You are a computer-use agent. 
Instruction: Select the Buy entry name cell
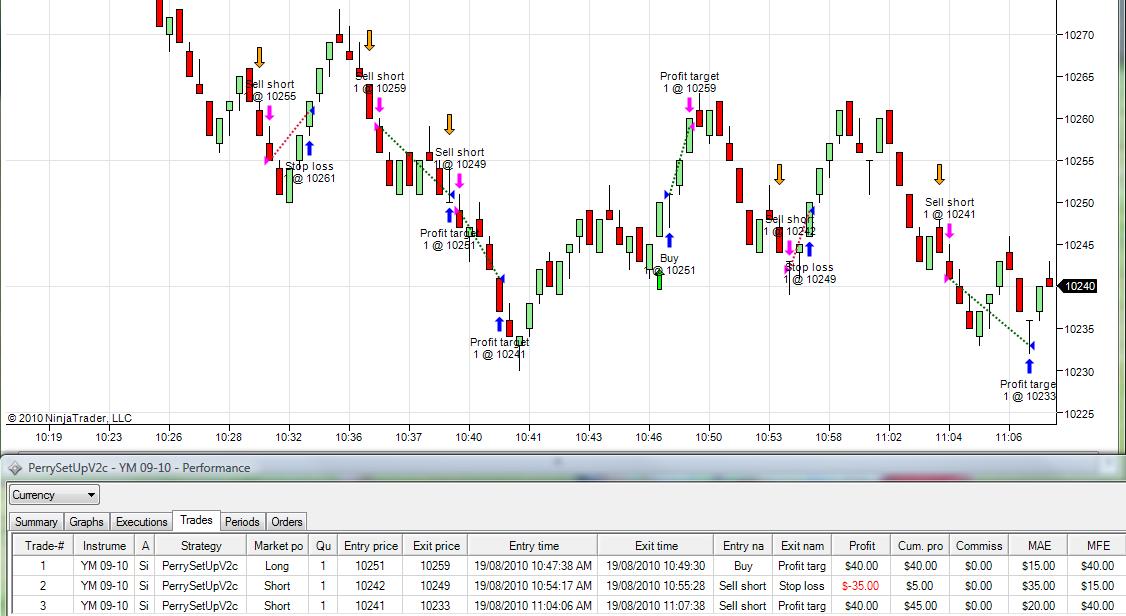pos(743,566)
